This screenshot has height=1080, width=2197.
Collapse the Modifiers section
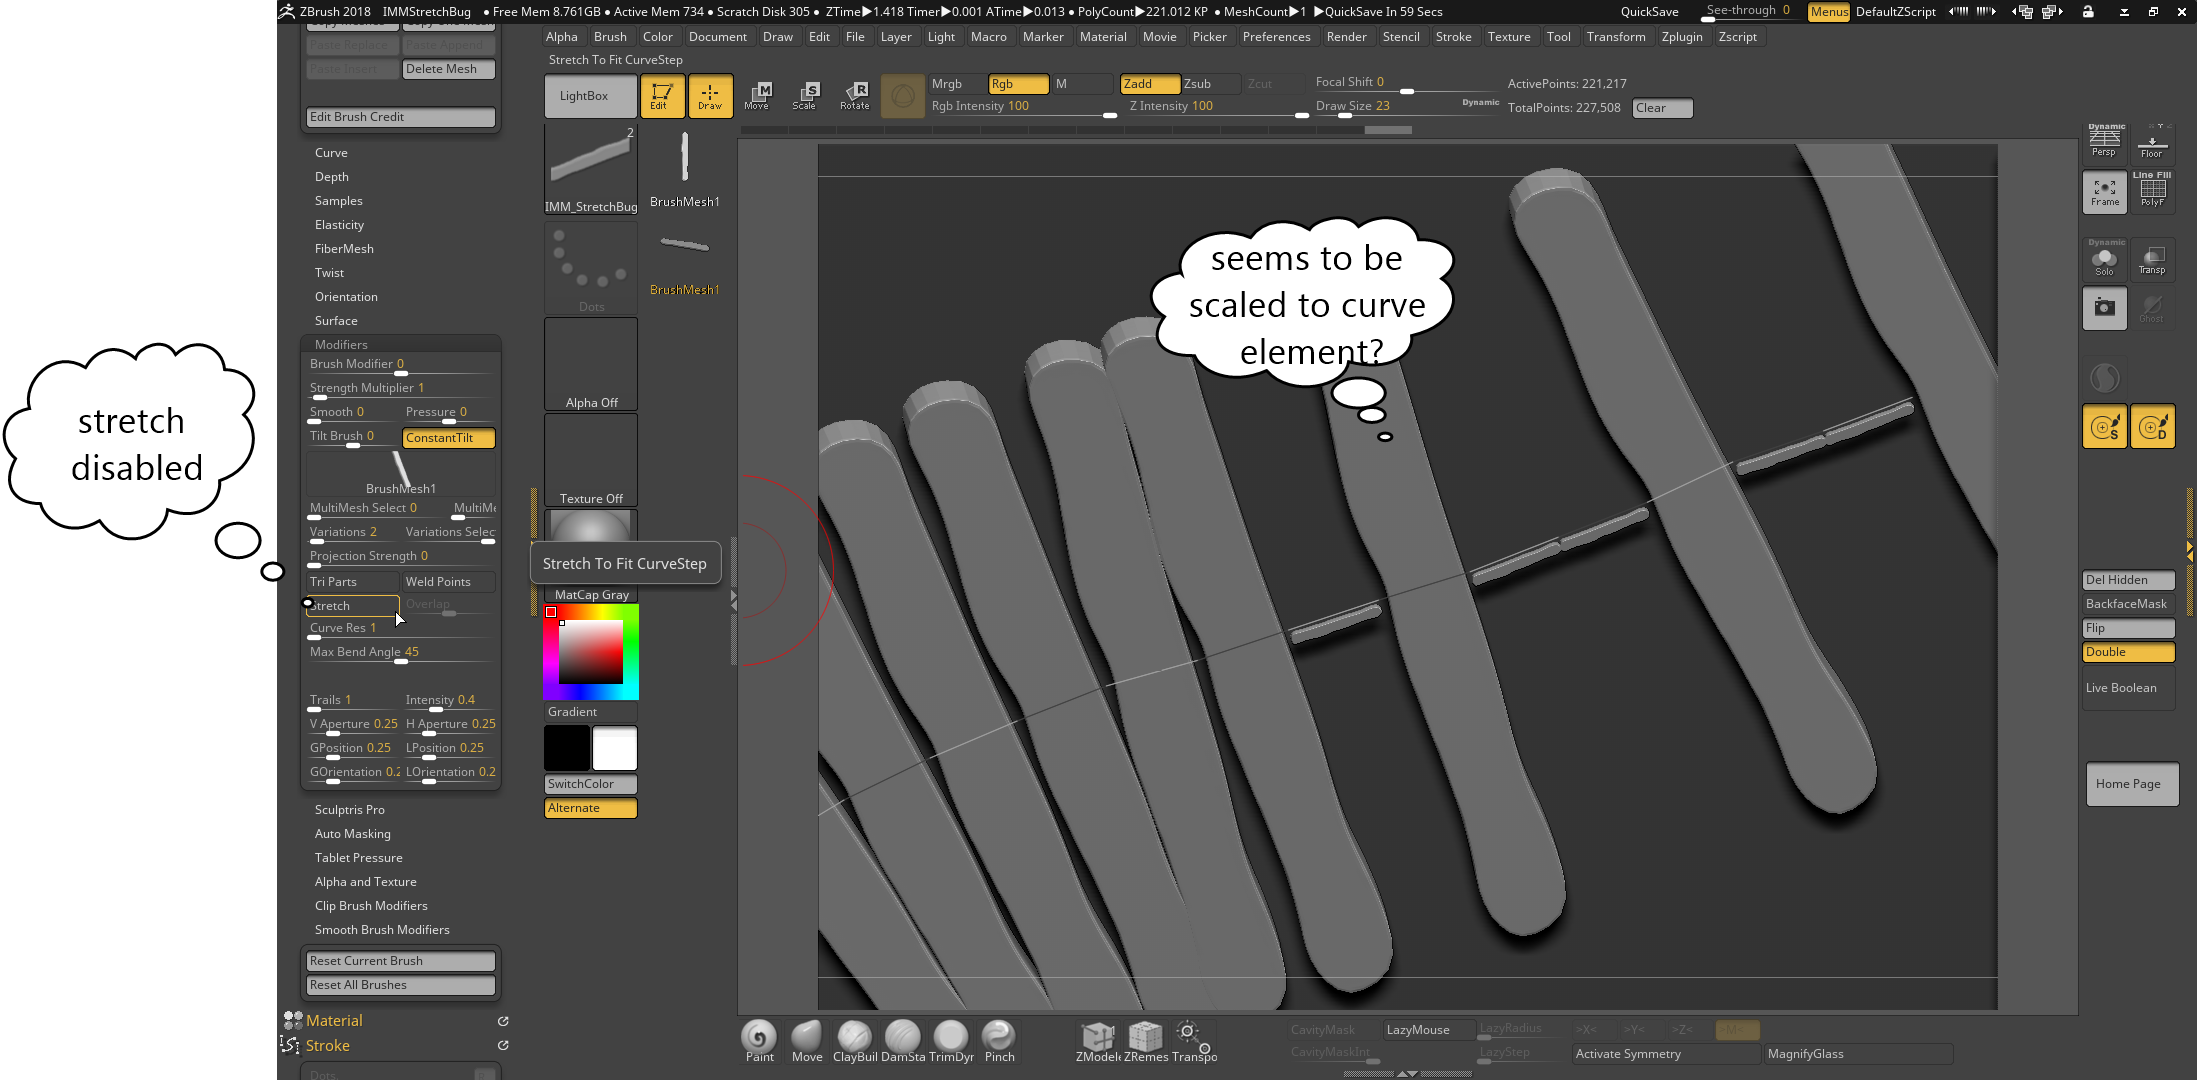[x=341, y=344]
